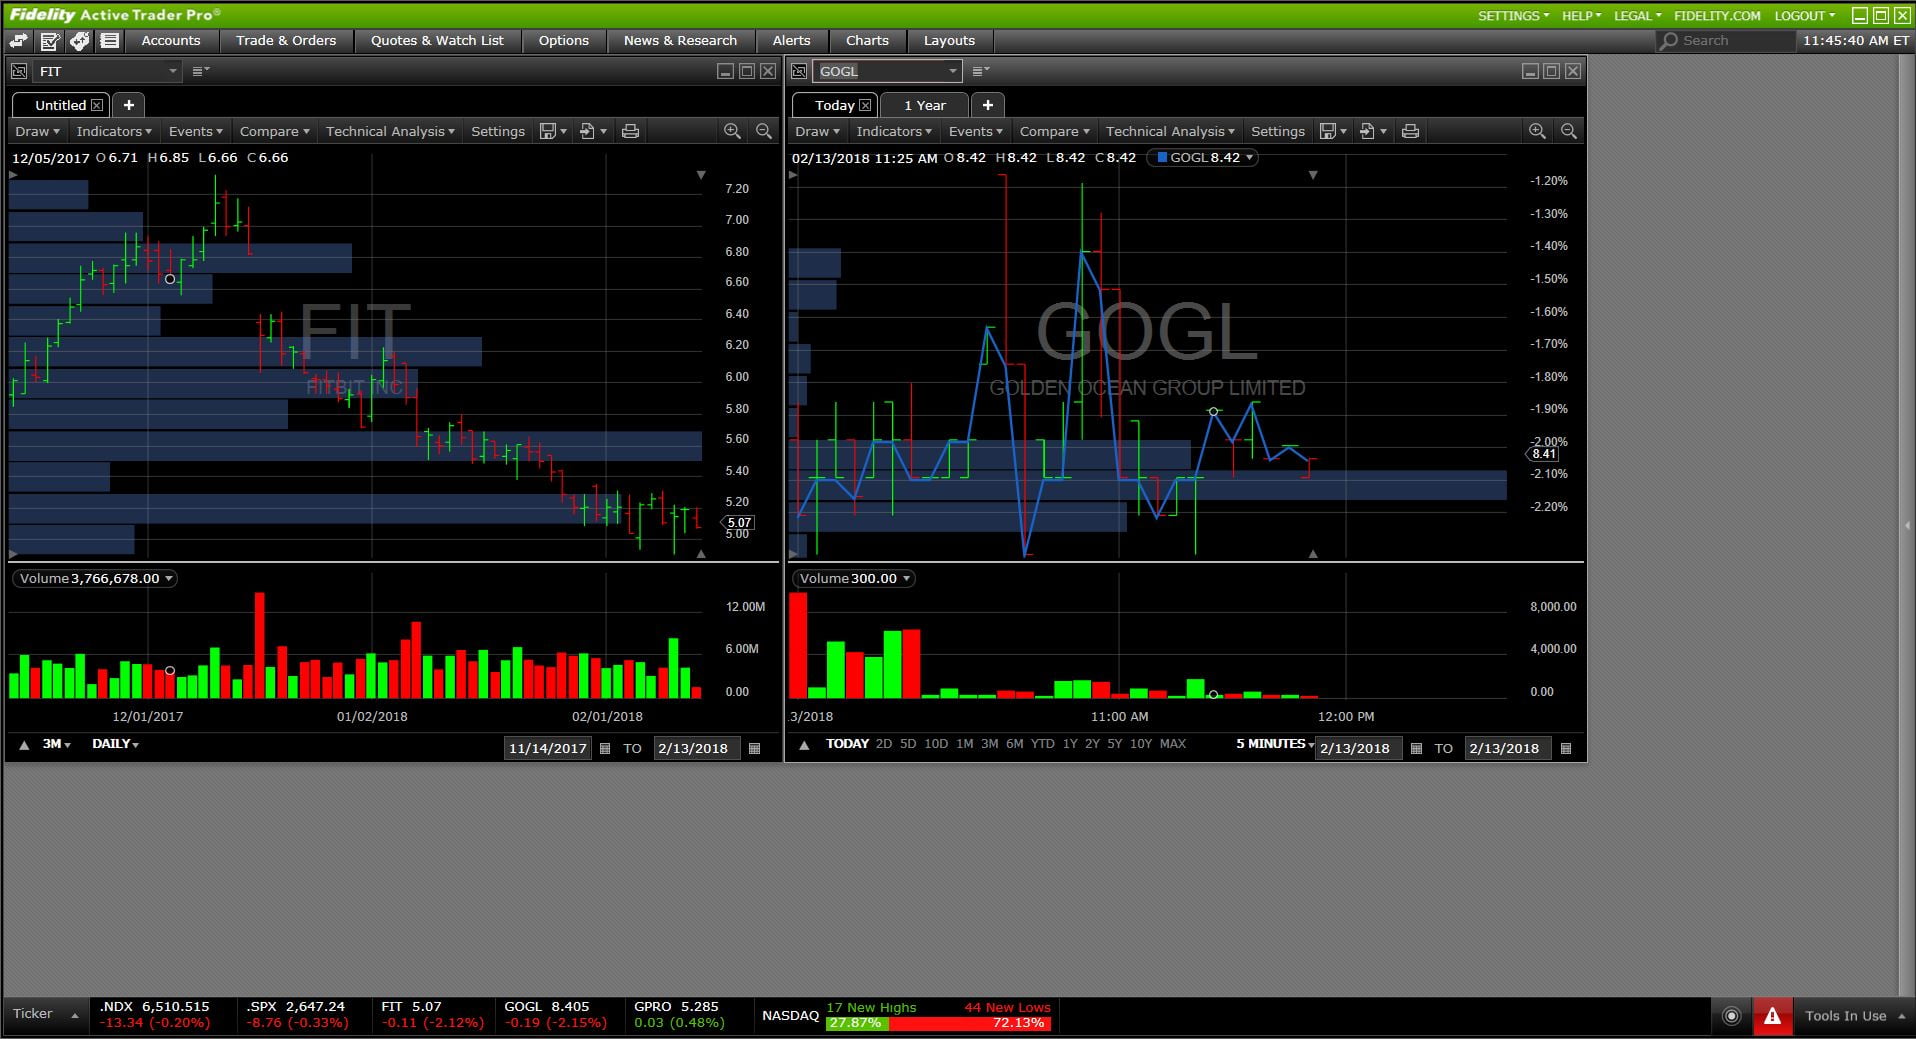Click the trade ticket arrows icon in main toolbar
This screenshot has height=1039, width=1916.
[x=18, y=41]
